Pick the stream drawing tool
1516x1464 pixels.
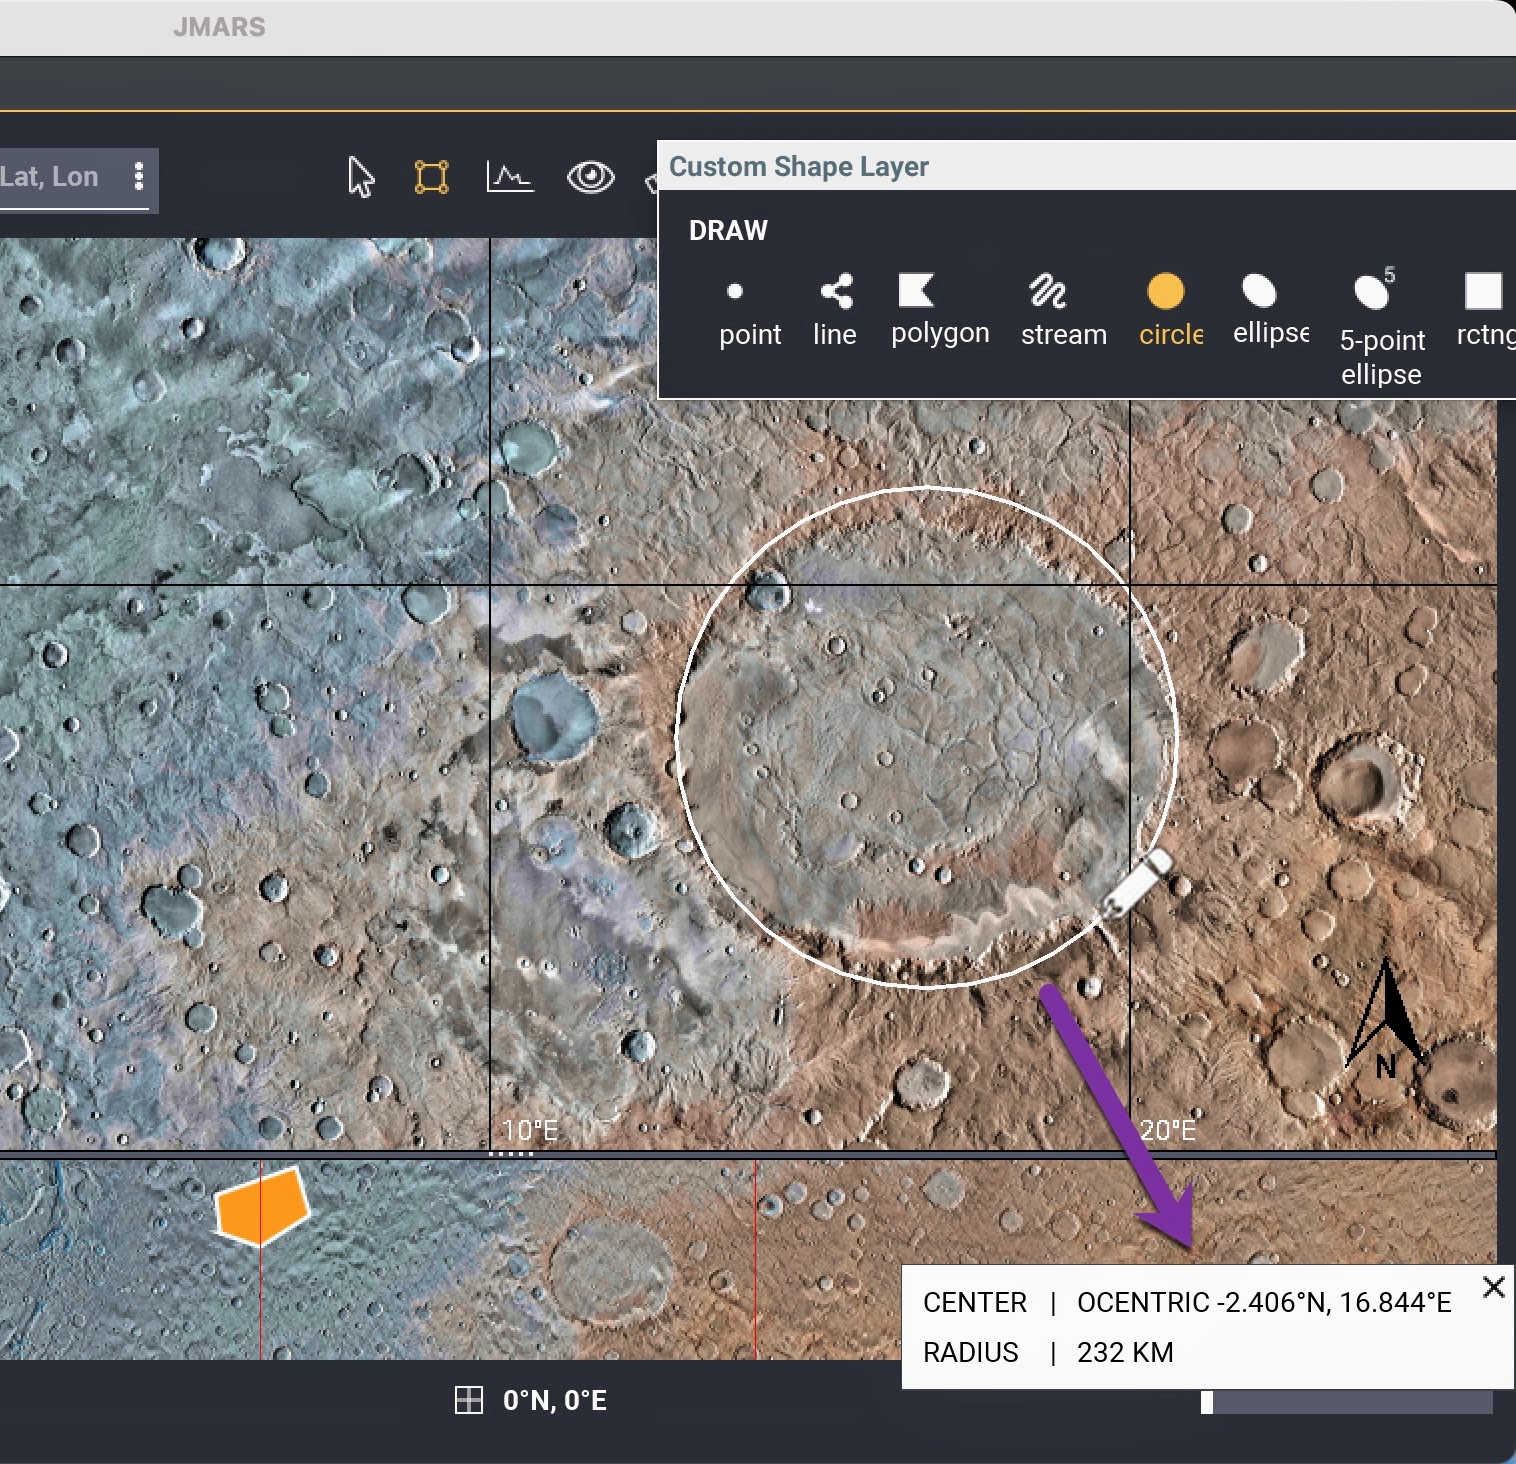pyautogui.click(x=1063, y=310)
